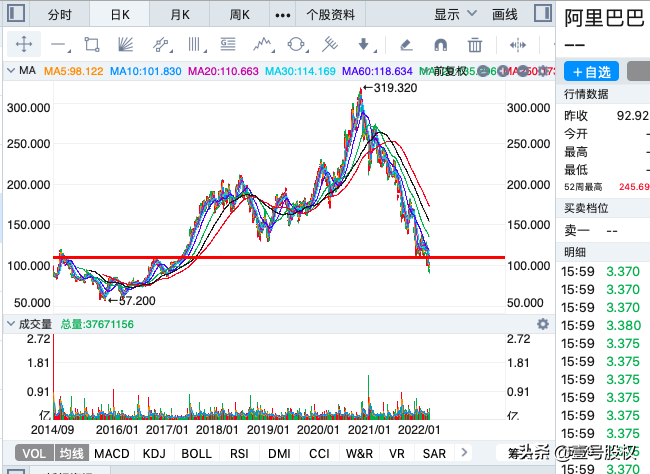
Task: Select the circle drawing tool
Action: pyautogui.click(x=296, y=44)
